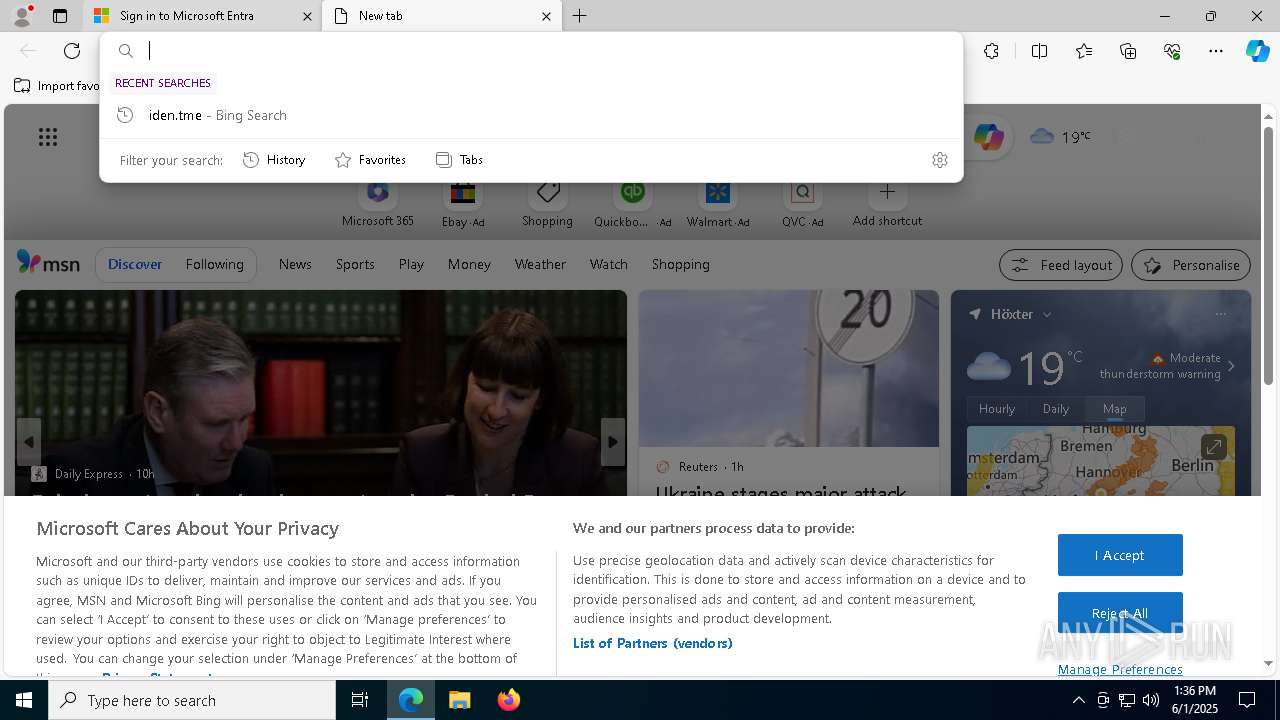
Task: Open the Import favorites bar item
Action: coord(57,86)
